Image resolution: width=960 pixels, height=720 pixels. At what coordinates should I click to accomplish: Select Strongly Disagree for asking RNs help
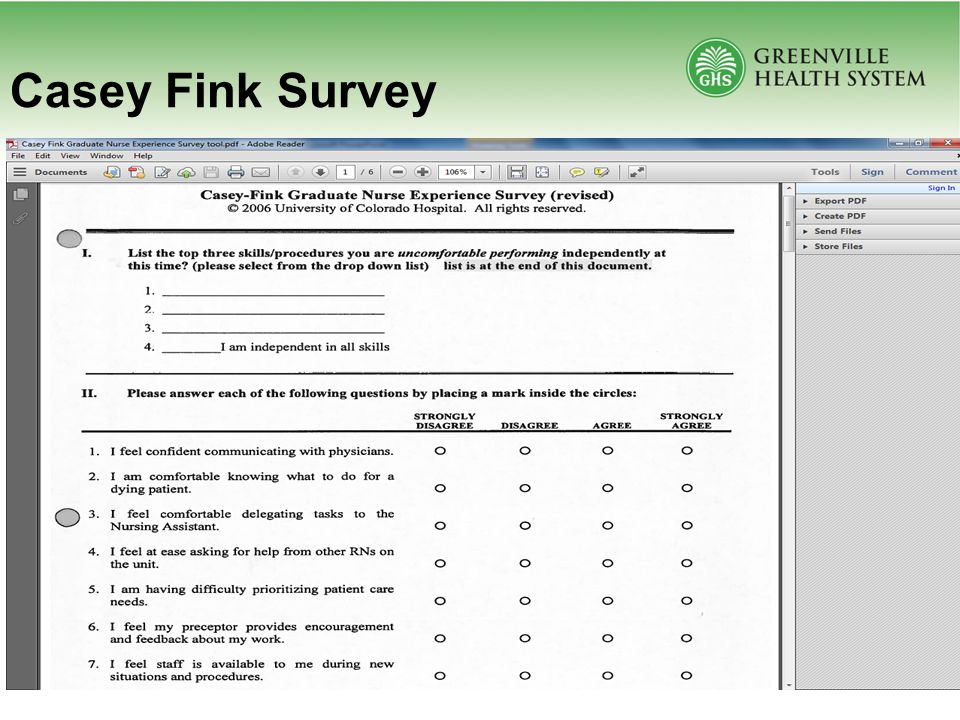(x=440, y=563)
